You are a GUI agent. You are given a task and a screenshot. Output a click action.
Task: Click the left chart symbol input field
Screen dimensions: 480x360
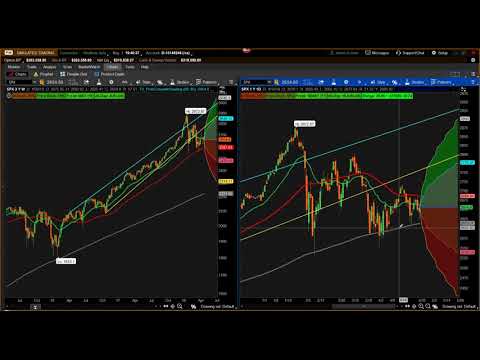tap(20, 82)
